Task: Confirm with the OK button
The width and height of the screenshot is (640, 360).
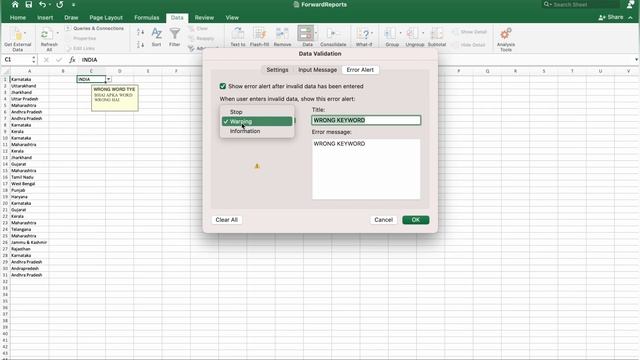Action: point(416,220)
